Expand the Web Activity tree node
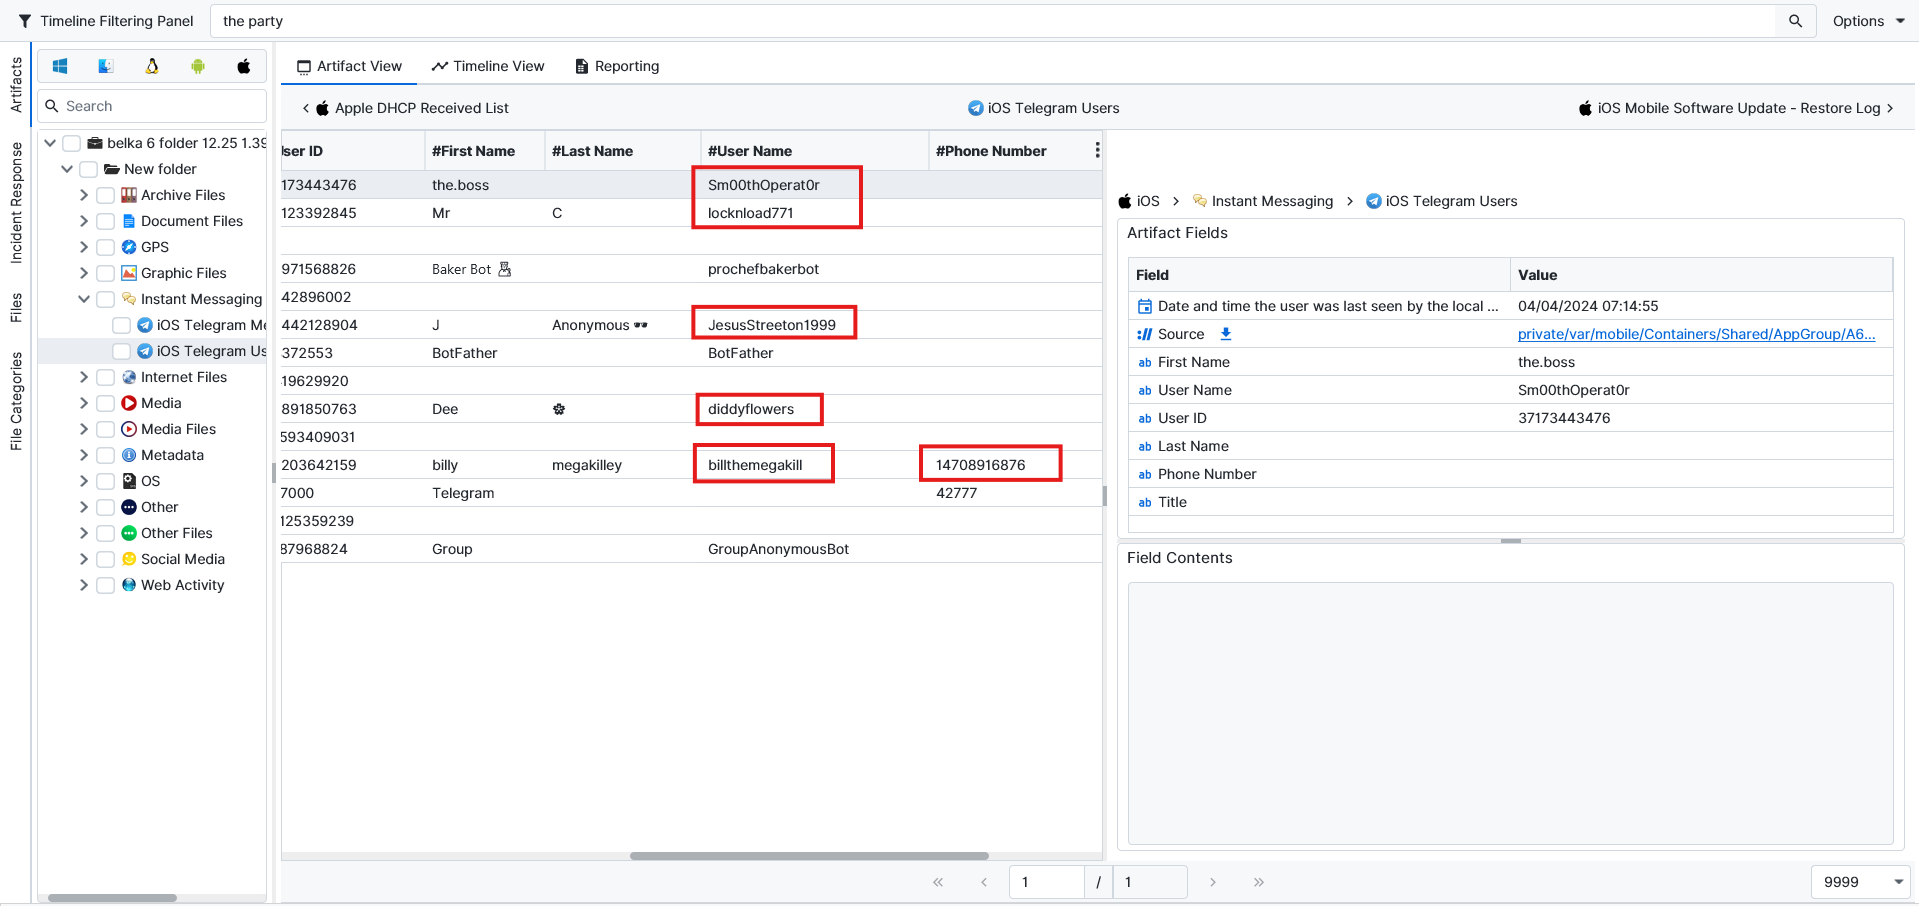 point(84,585)
